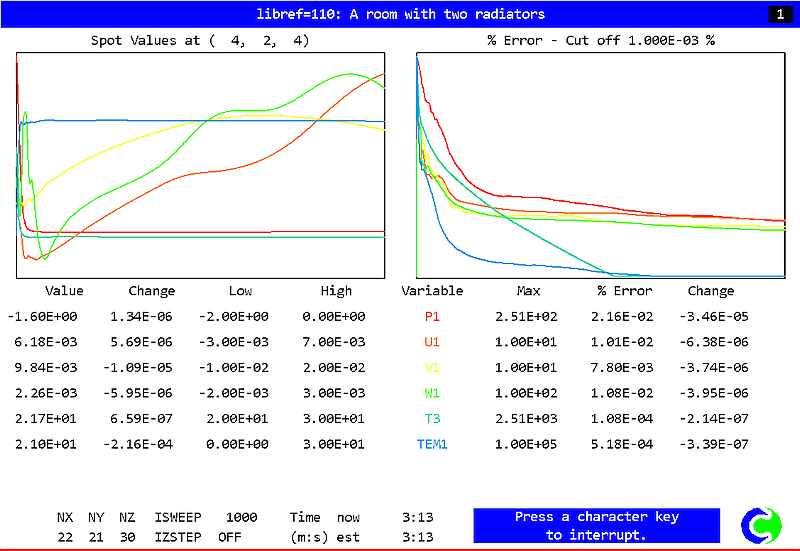The image size is (800, 551).
Task: Click the green-blue circular arrows refresh icon
Action: pos(762,526)
